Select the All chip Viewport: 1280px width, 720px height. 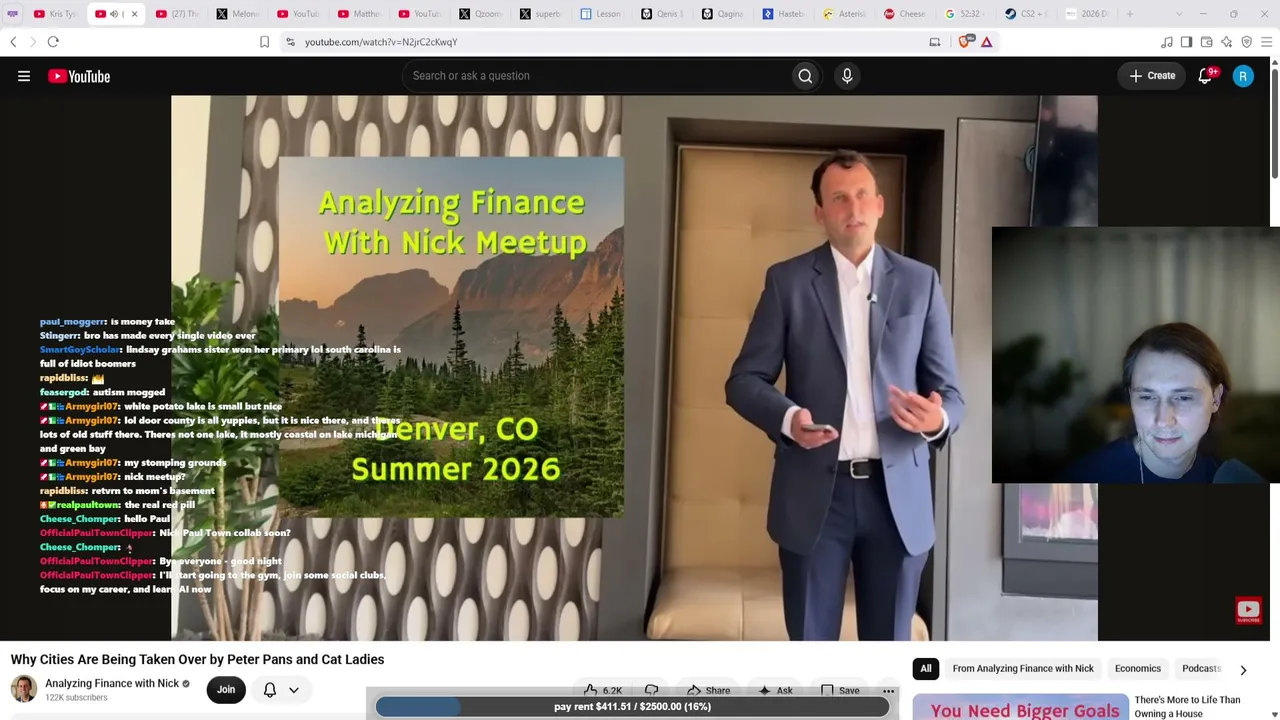(x=926, y=669)
